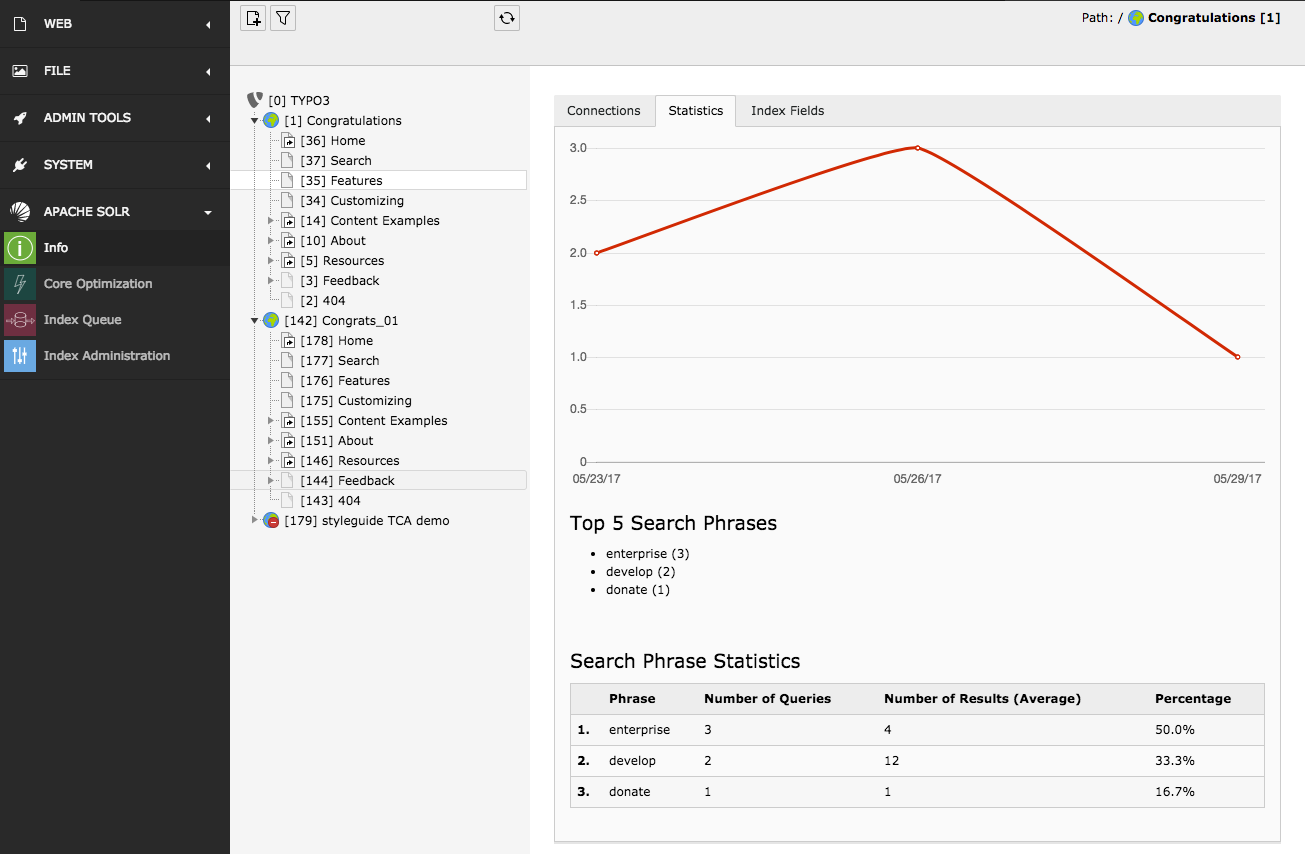Viewport: 1305px width, 854px height.
Task: Expand the Content Examples [14] node
Action: 271,221
